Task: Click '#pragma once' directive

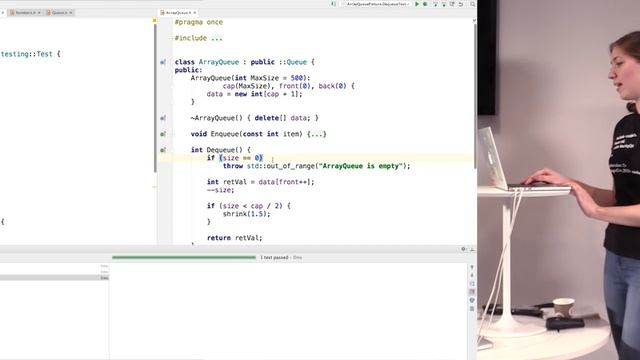Action: [x=199, y=22]
